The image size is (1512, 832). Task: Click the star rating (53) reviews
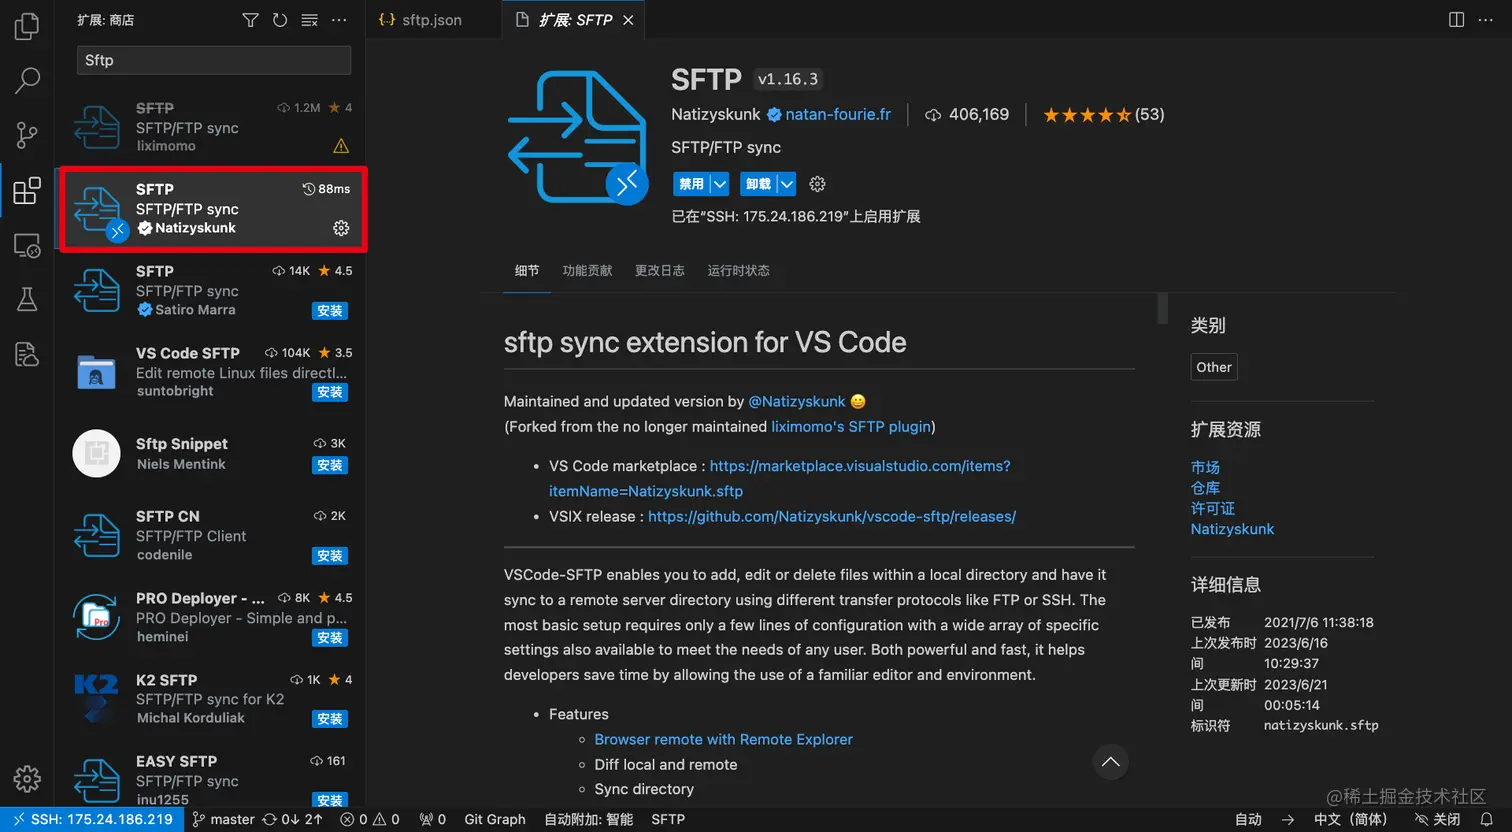pyautogui.click(x=1104, y=115)
